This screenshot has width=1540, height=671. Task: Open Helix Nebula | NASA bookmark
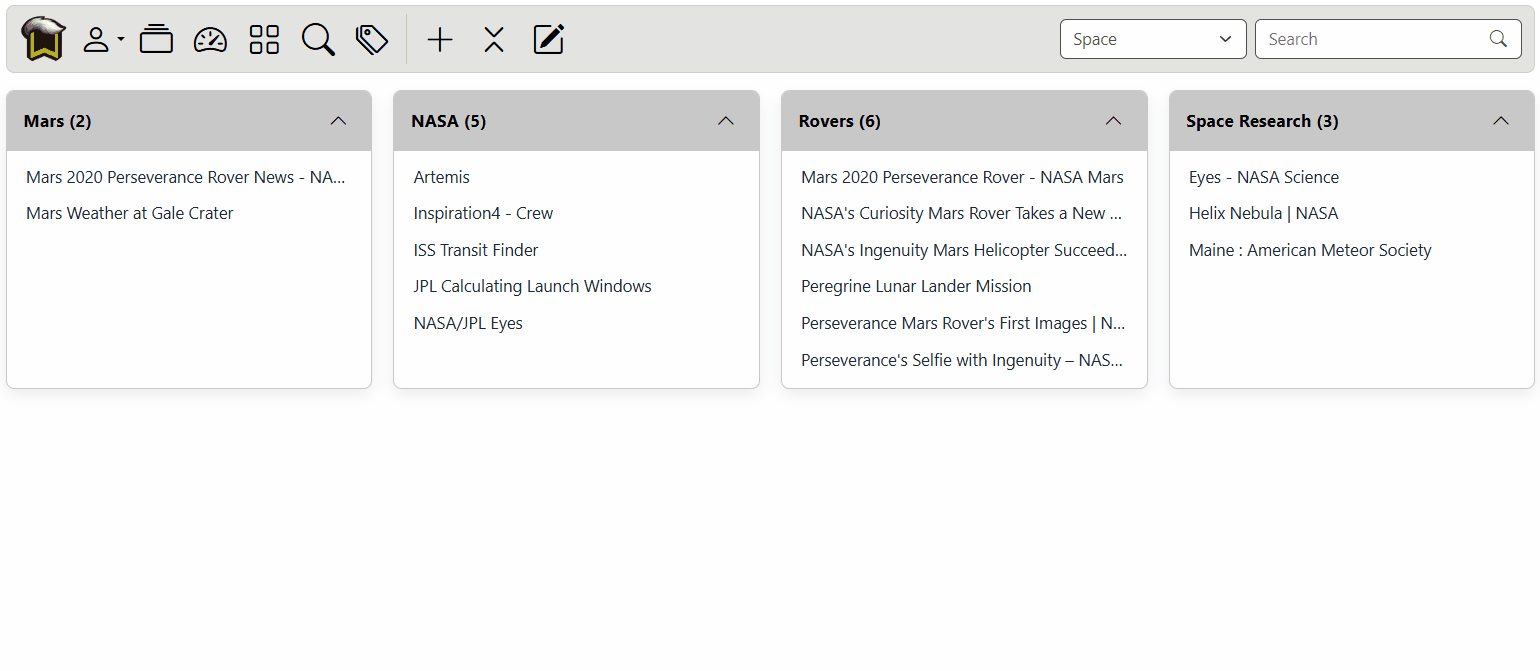coord(1263,213)
